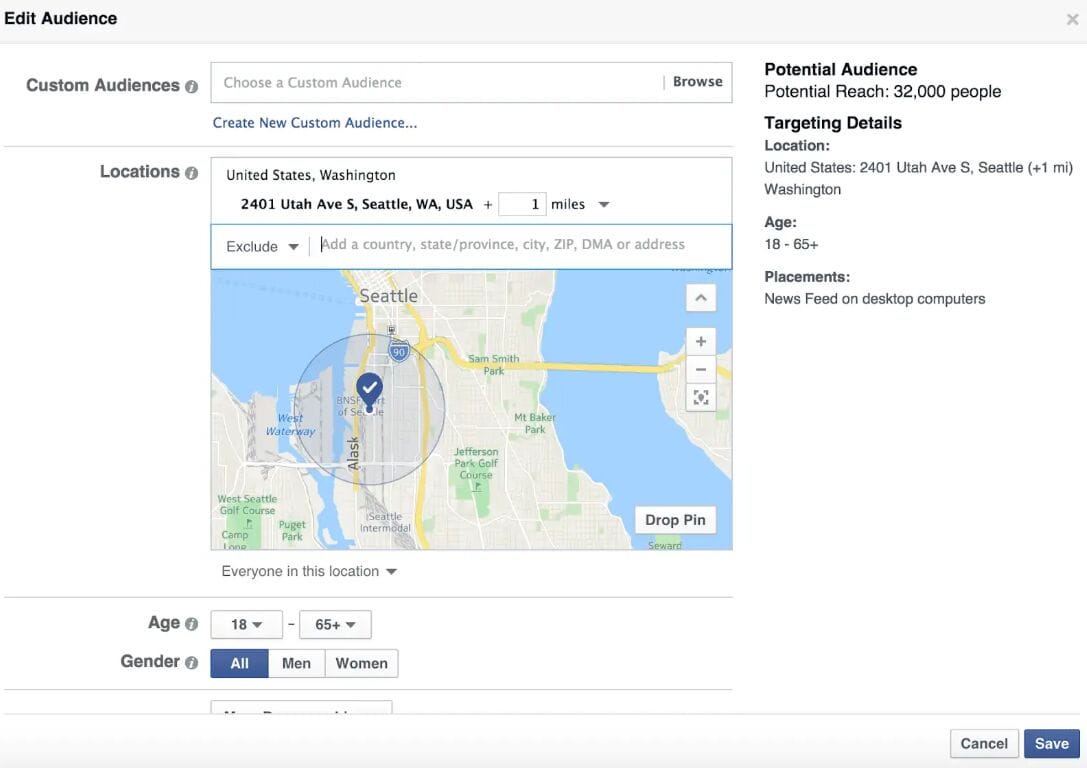This screenshot has height=768, width=1087.
Task: Click the Drop Pin button
Action: click(675, 520)
